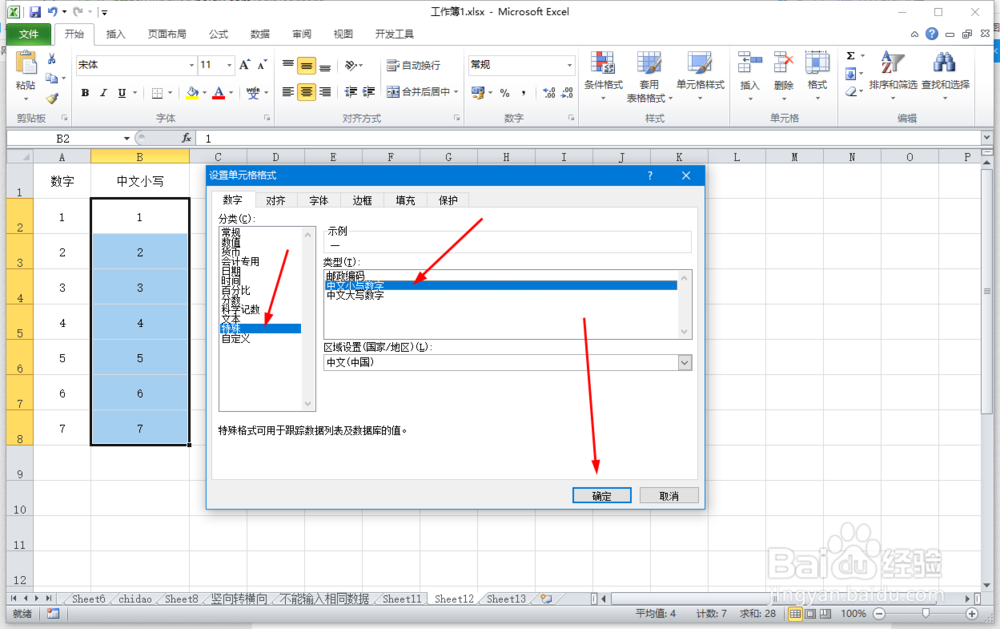
Task: Open 查找和选择 find and select
Action: coord(945,75)
